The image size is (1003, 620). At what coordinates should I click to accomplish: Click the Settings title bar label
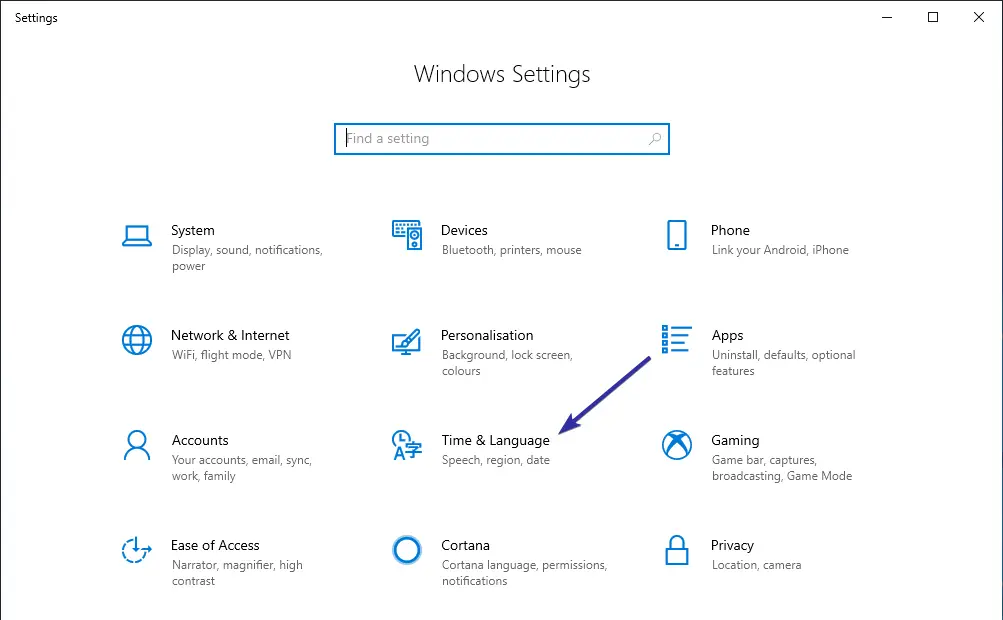36,17
